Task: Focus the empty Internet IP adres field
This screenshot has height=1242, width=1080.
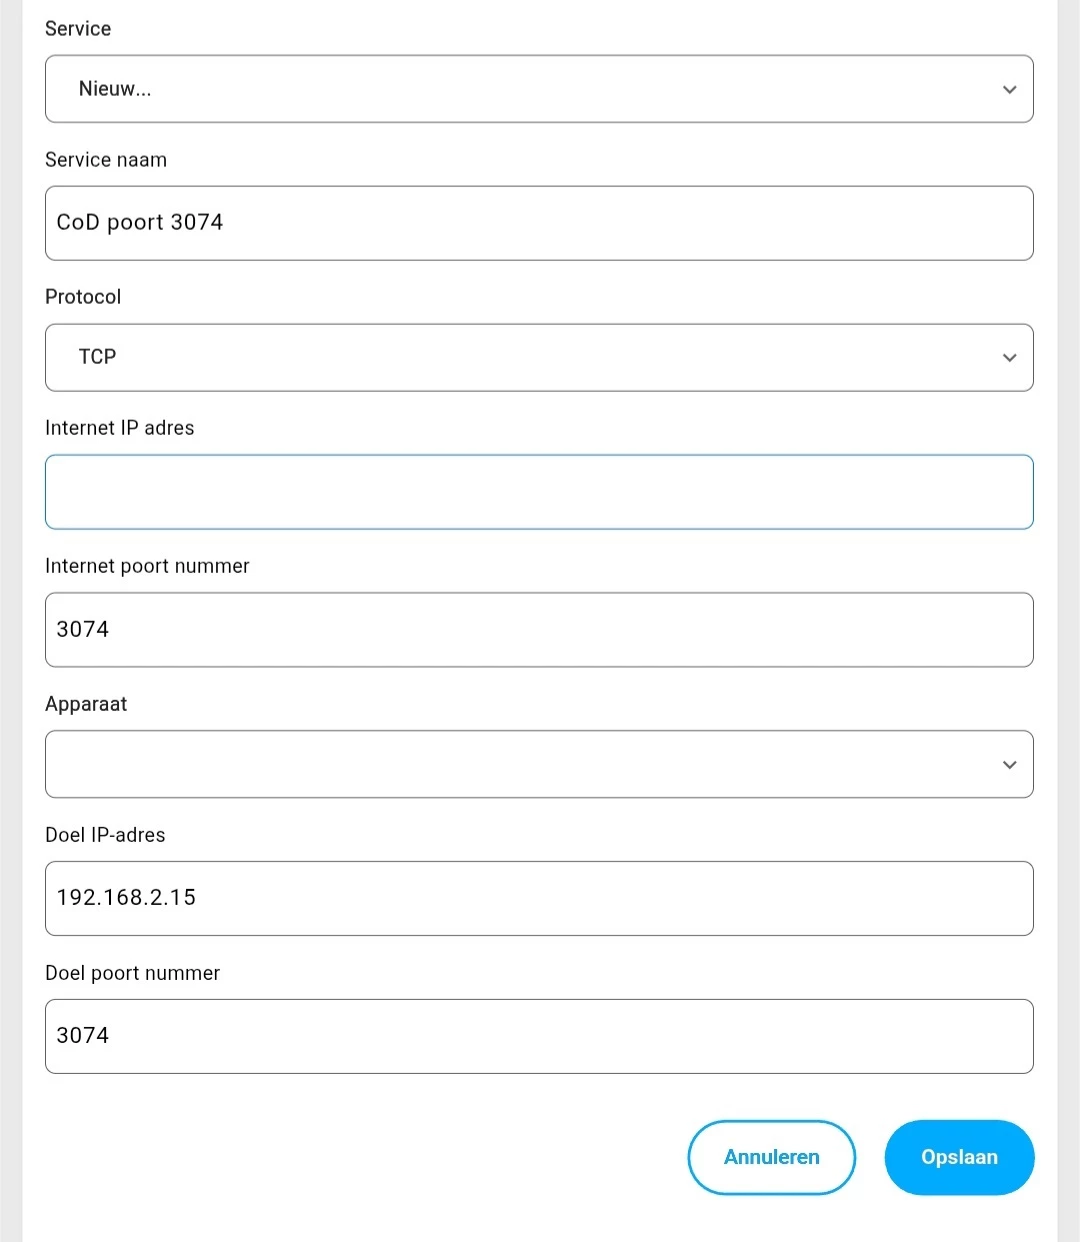Action: pyautogui.click(x=539, y=492)
